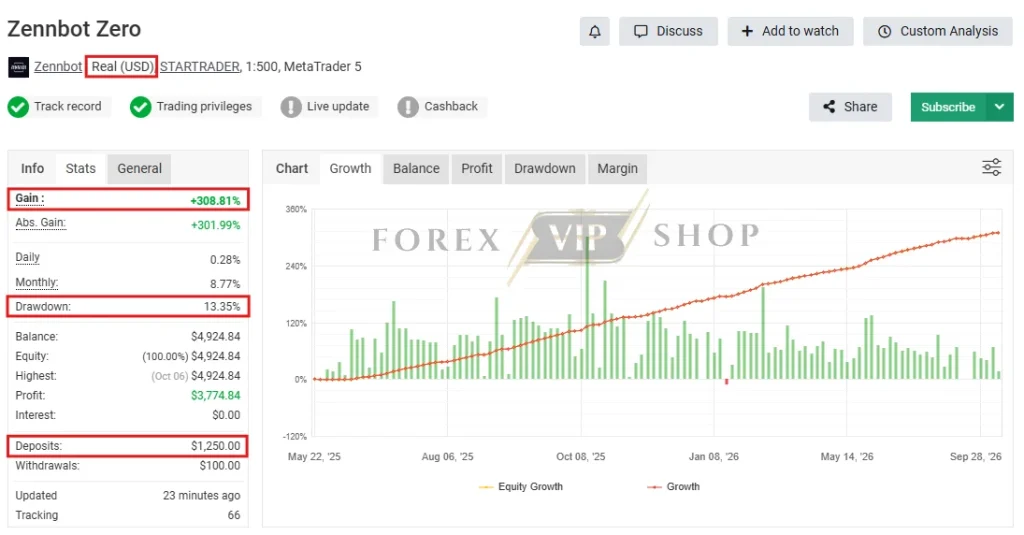Click the Live update warning icon
Viewport: 1024px width, 535px height.
[291, 107]
